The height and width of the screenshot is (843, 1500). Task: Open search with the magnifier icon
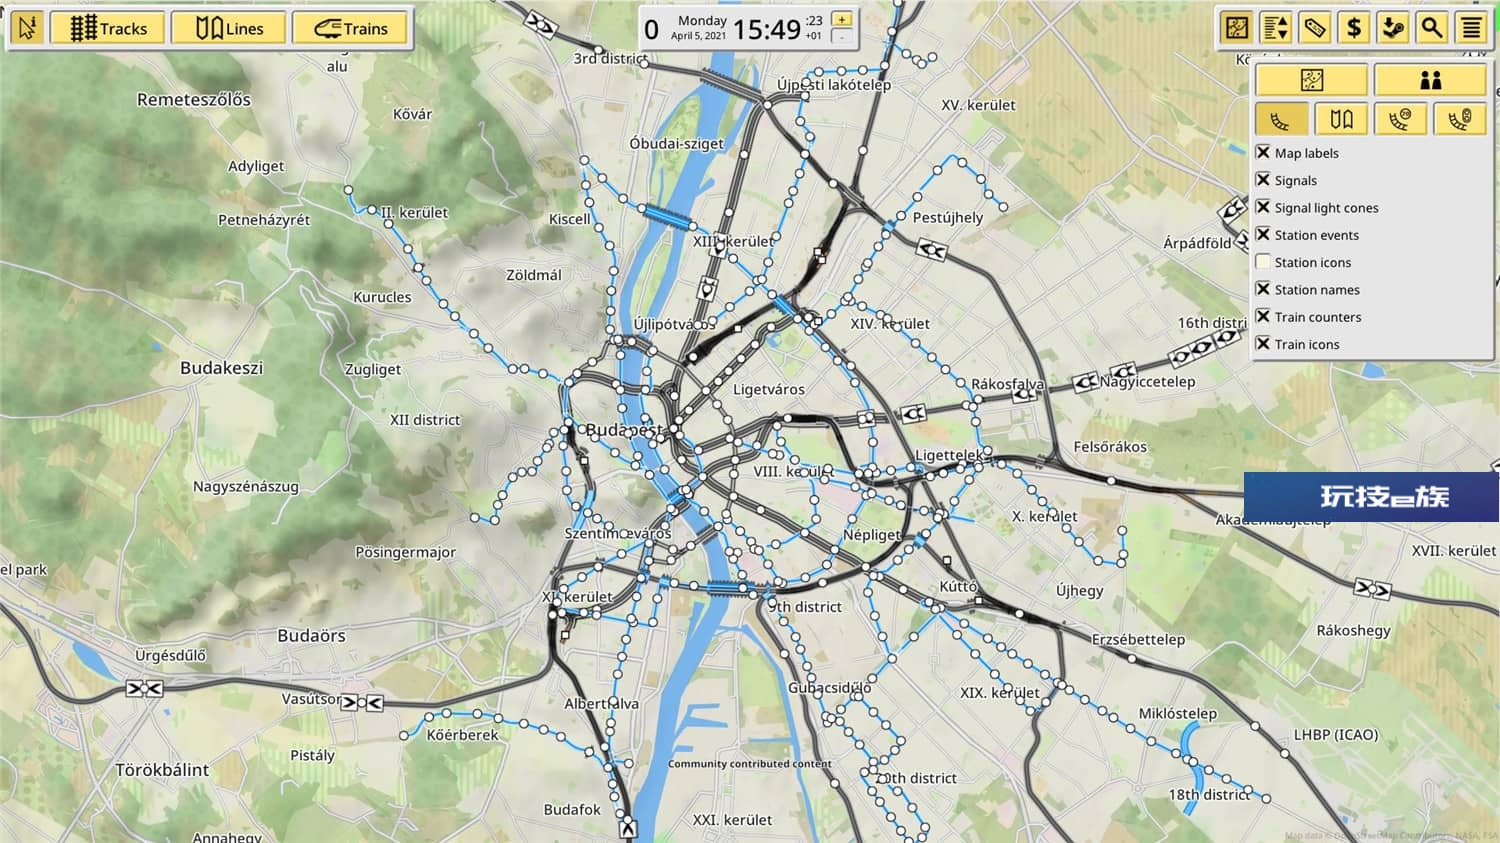coord(1432,27)
